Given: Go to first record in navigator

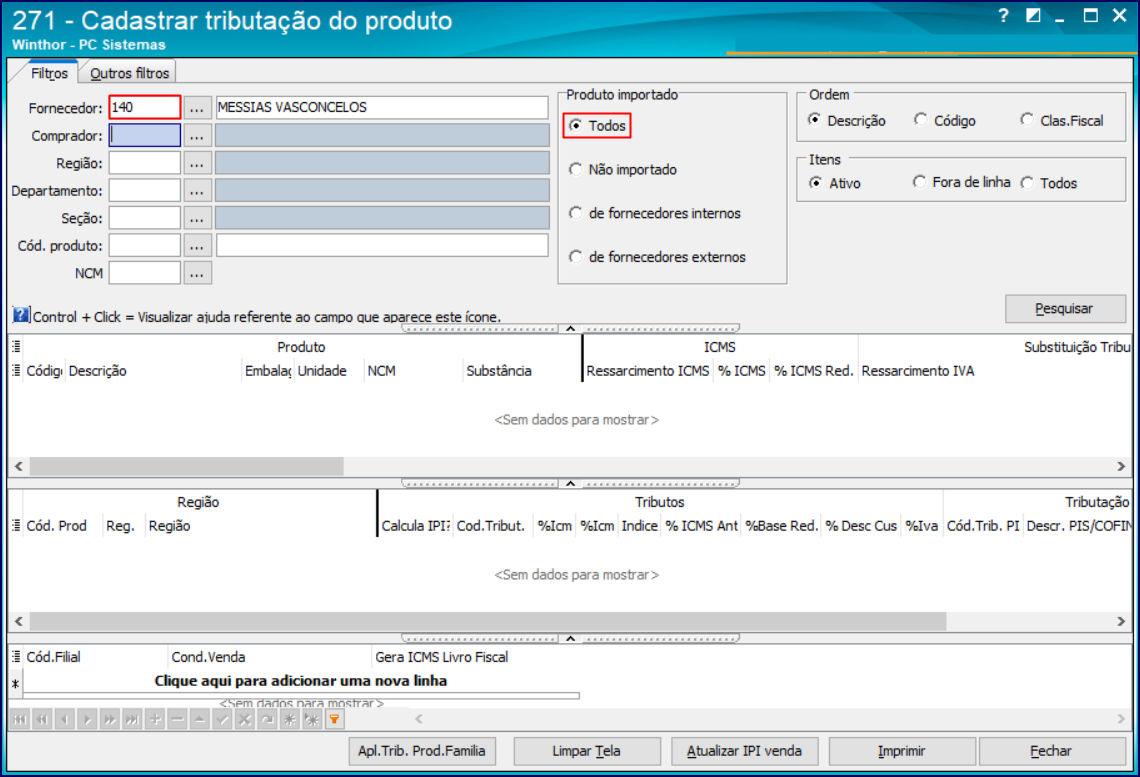Looking at the screenshot, I should point(20,720).
